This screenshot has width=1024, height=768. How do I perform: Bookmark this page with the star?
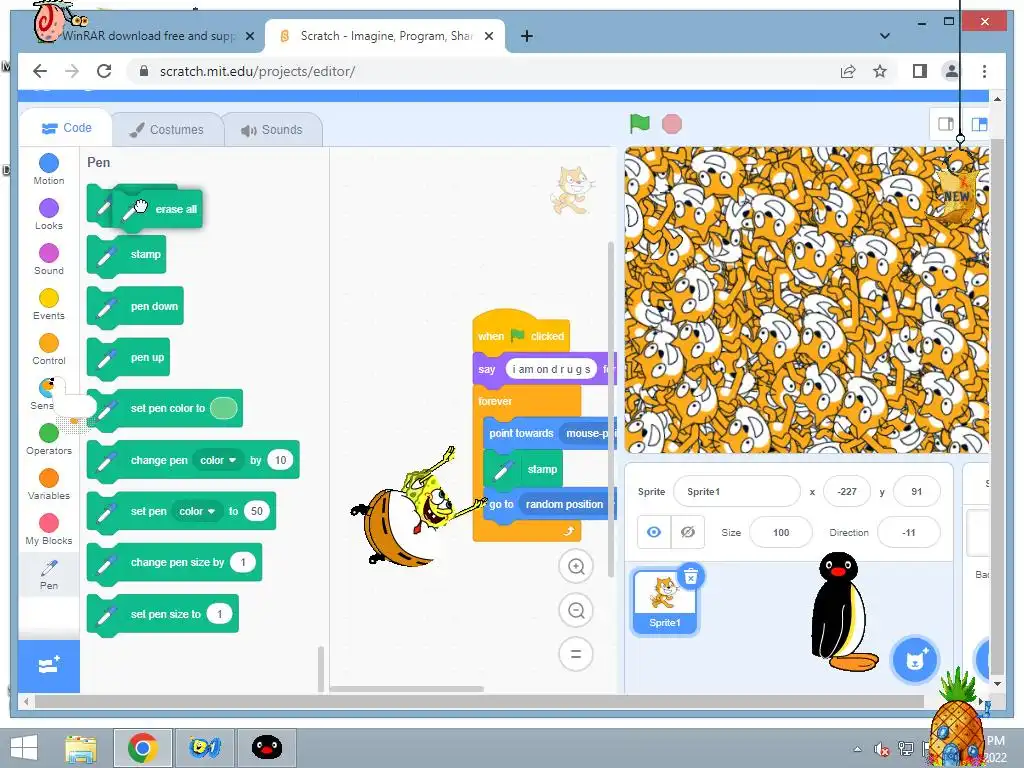tap(880, 71)
